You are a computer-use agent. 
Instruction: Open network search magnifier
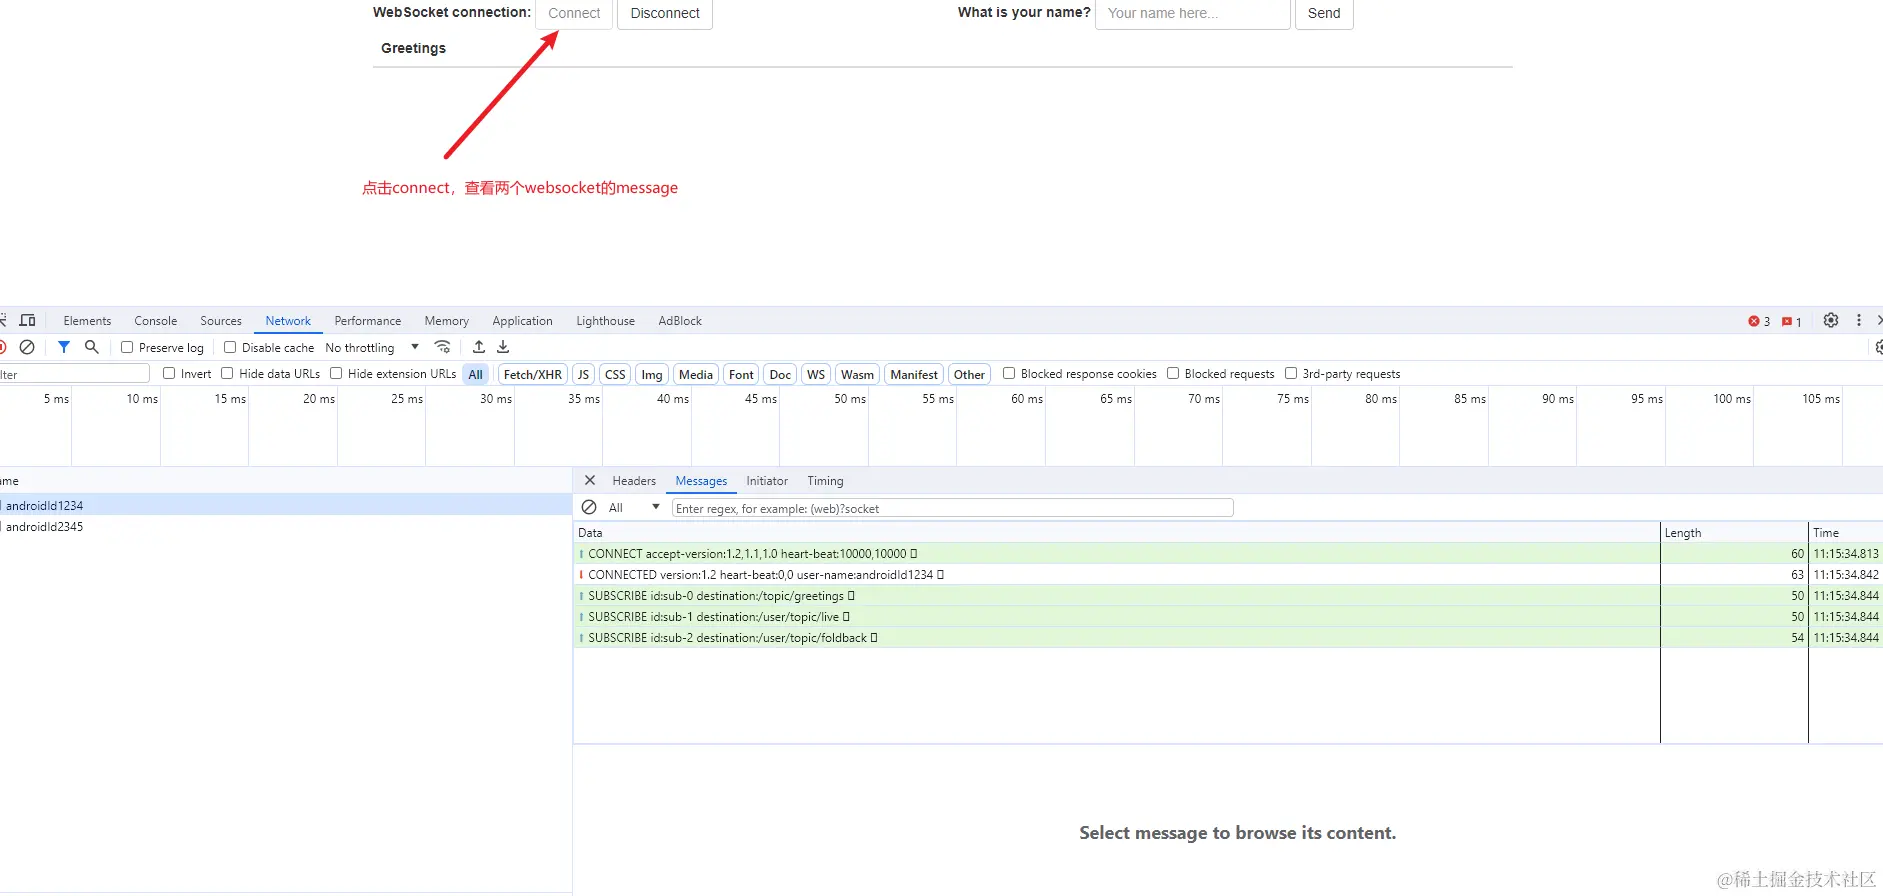92,347
